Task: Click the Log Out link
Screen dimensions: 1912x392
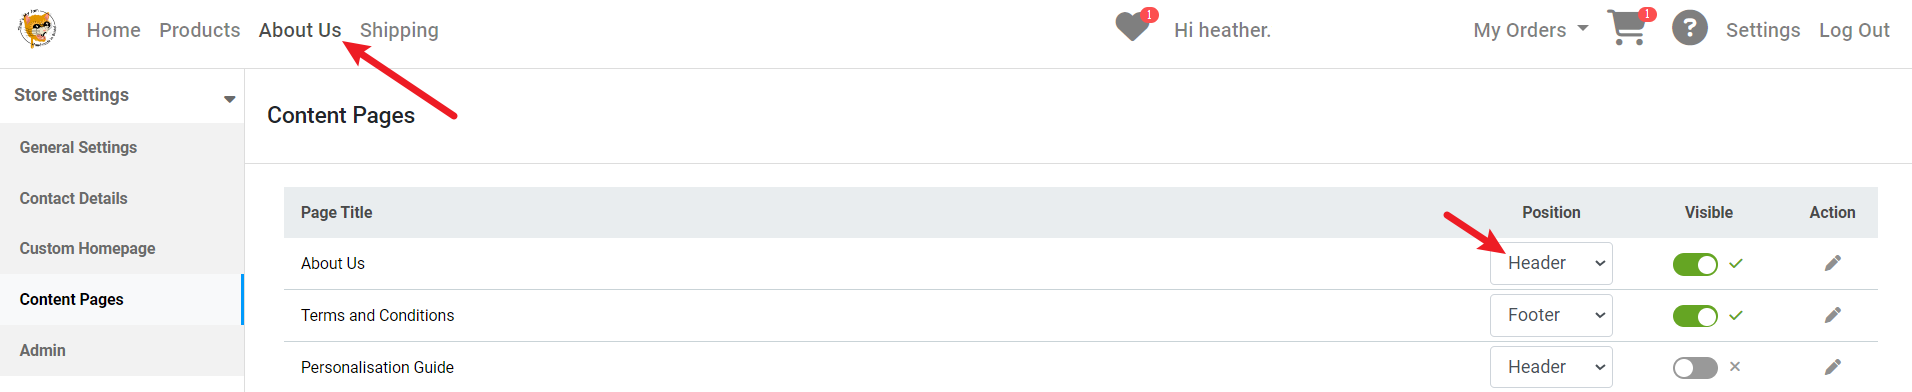Action: click(1854, 30)
